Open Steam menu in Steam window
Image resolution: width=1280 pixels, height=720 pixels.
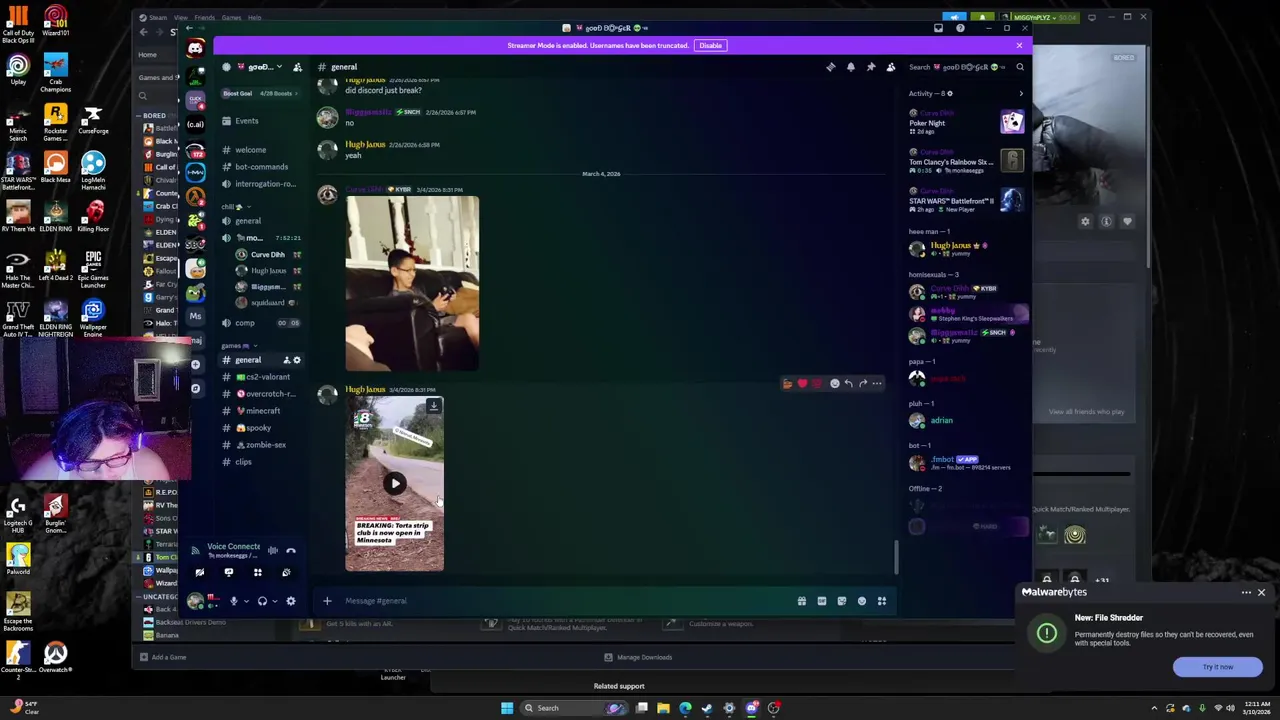157,17
